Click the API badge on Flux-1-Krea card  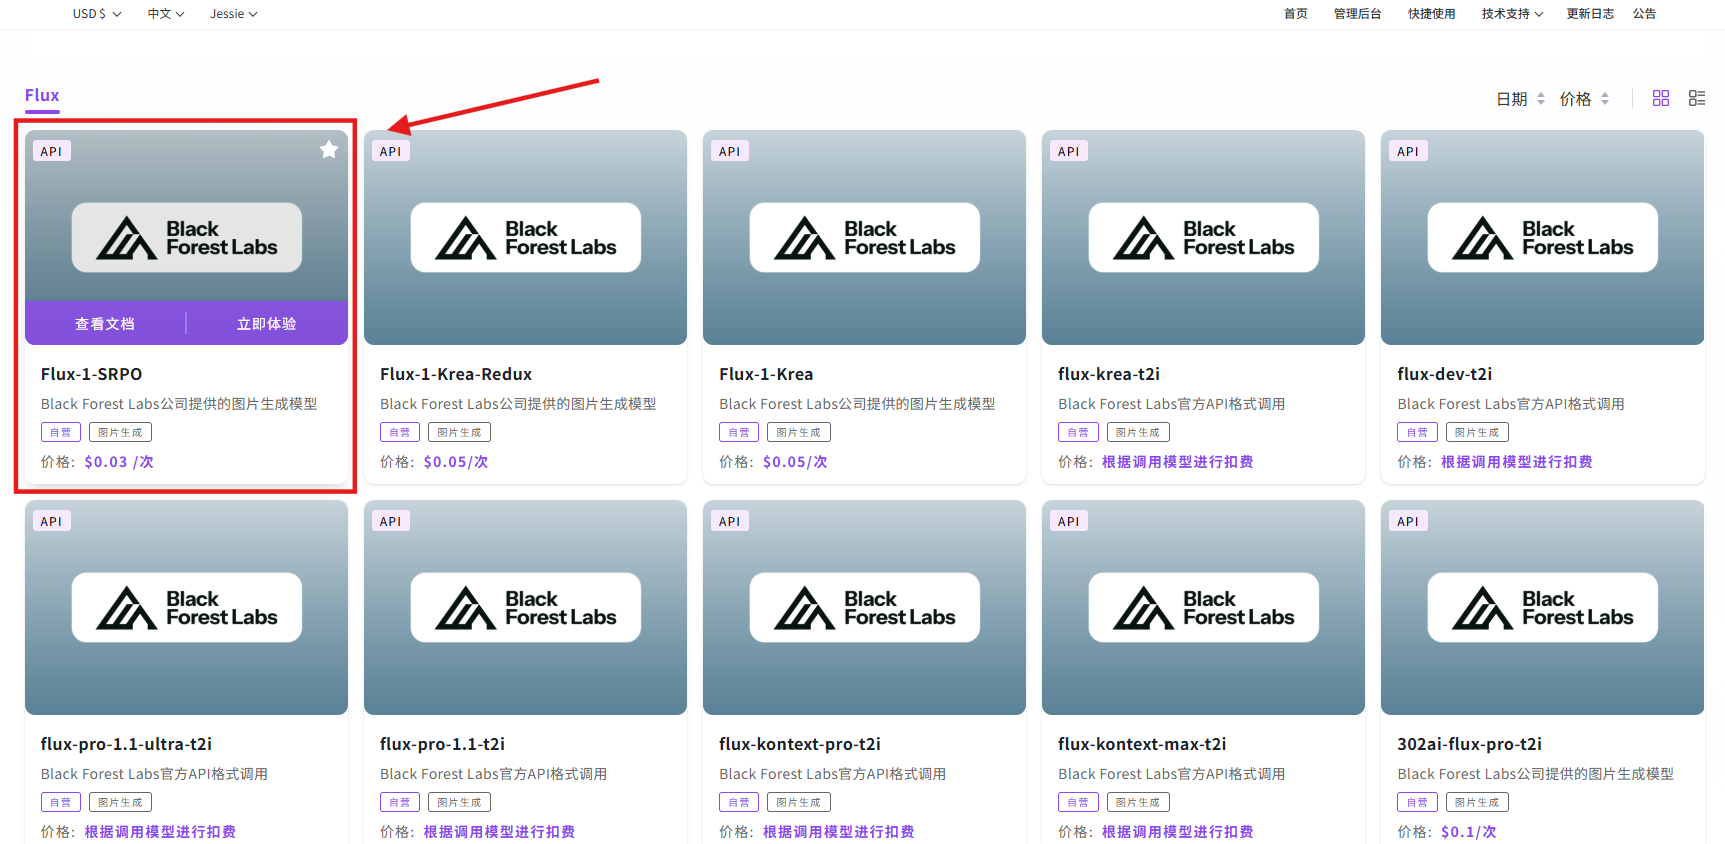click(730, 151)
